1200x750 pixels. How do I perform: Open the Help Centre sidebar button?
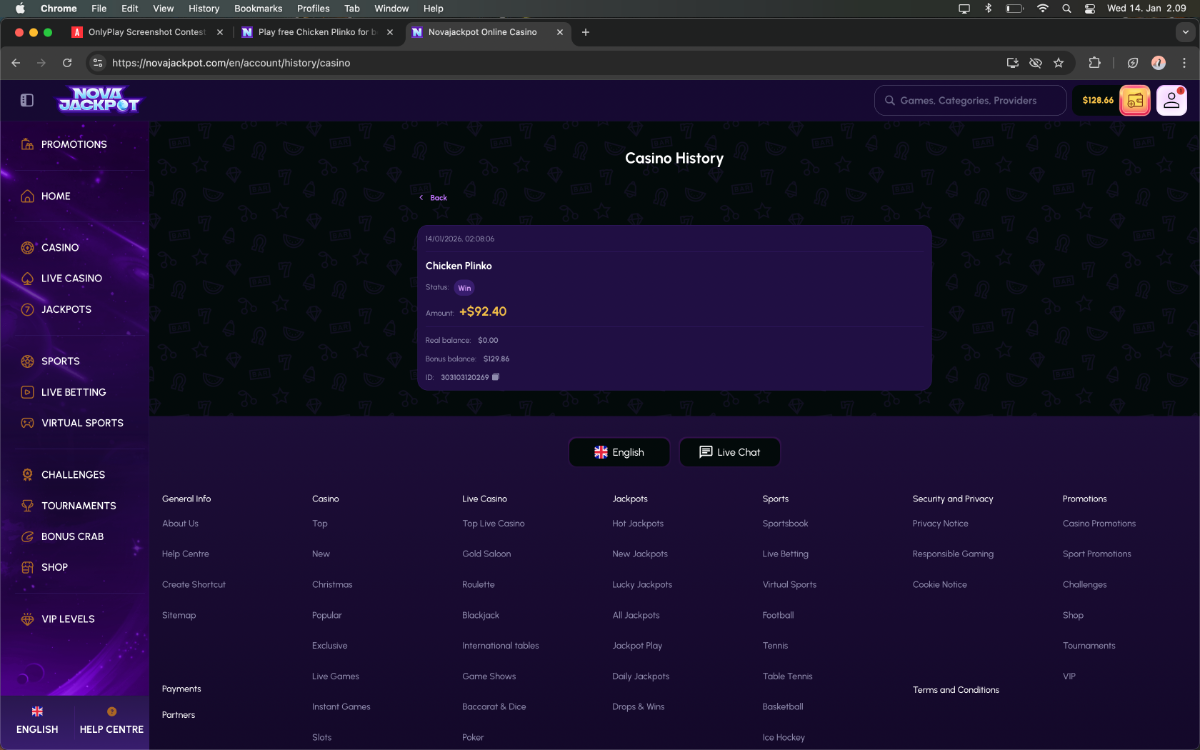[111, 720]
